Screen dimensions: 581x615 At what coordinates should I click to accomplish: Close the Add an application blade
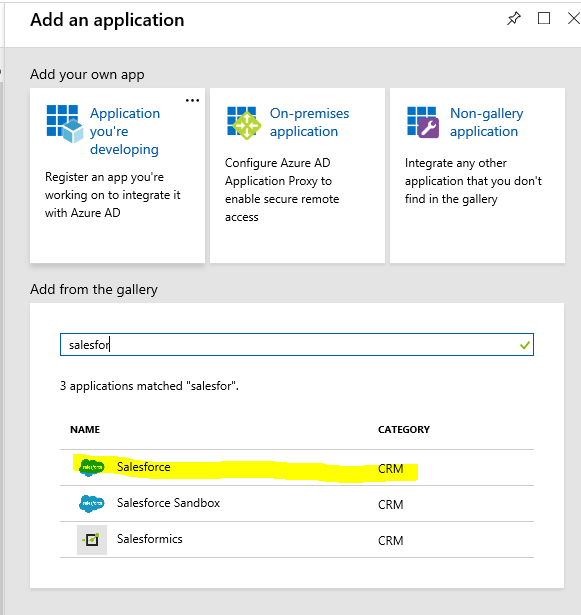tap(574, 18)
